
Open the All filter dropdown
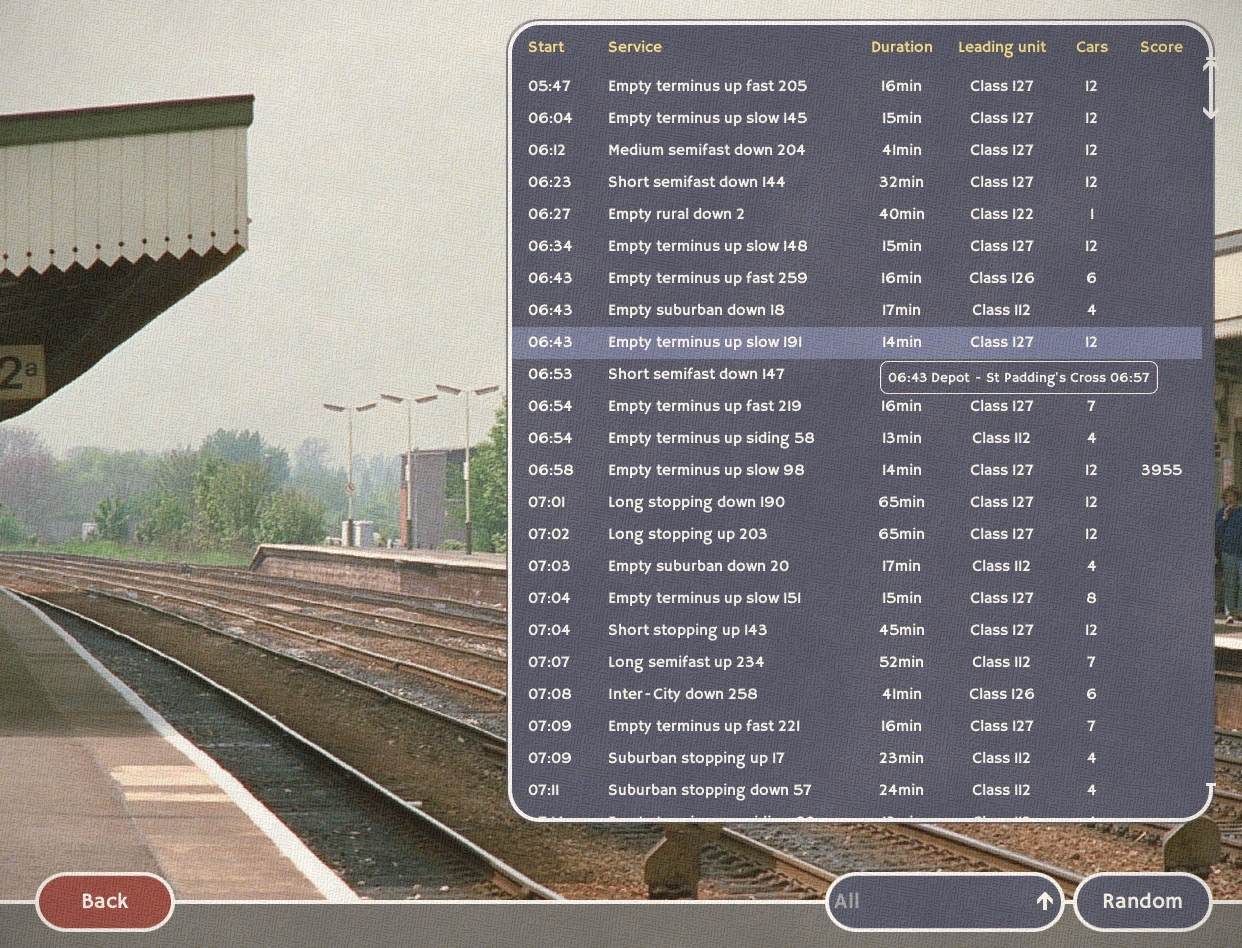(x=945, y=901)
